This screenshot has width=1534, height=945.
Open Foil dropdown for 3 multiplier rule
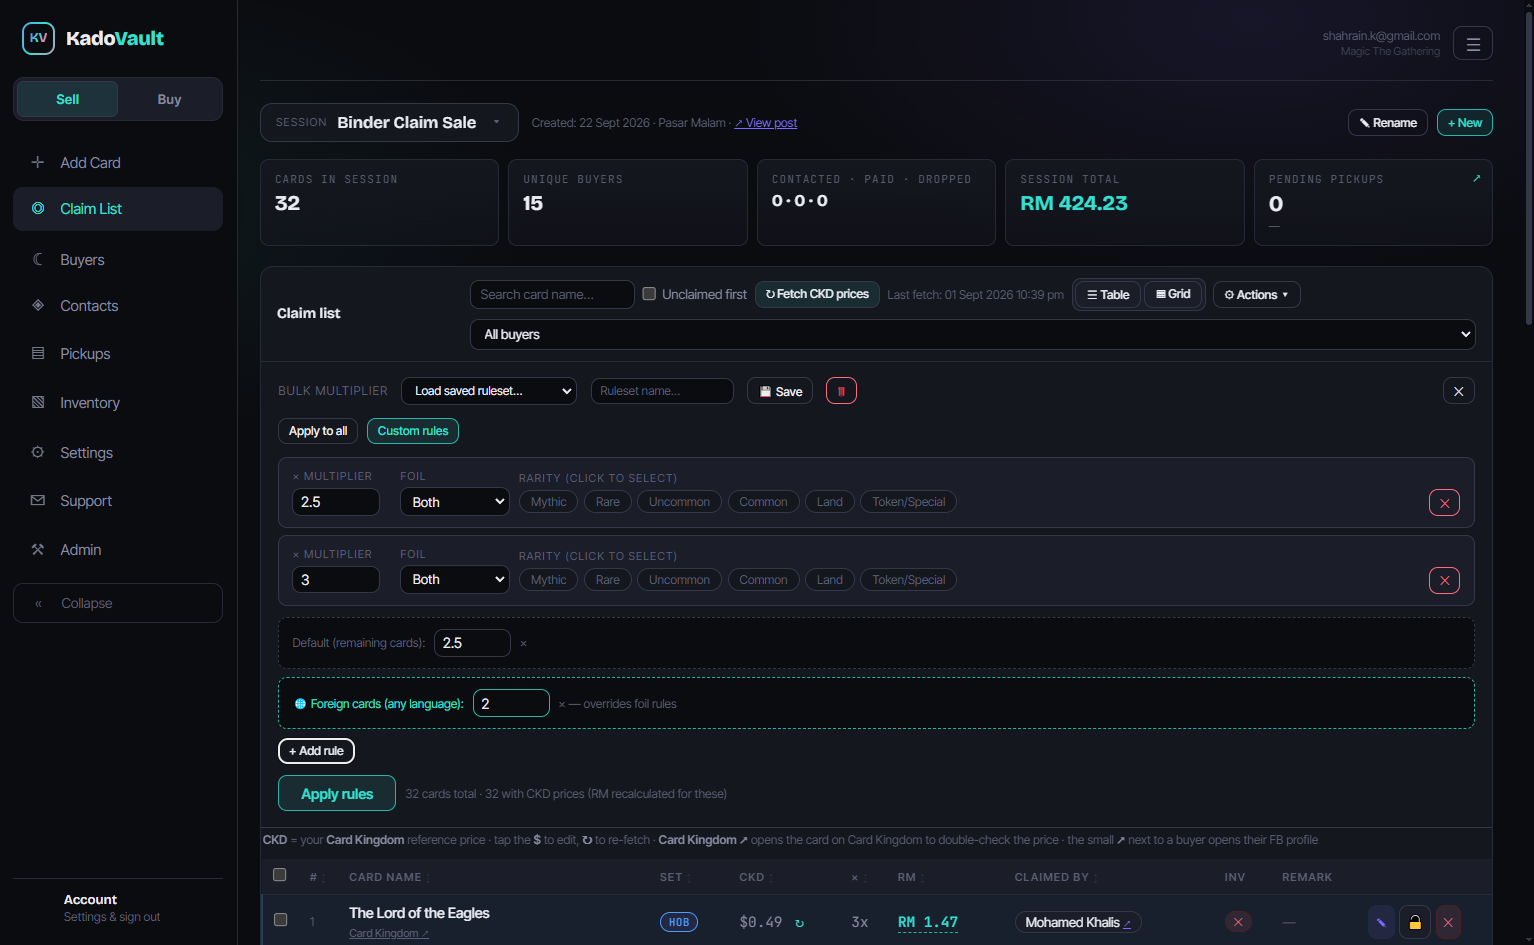455,580
